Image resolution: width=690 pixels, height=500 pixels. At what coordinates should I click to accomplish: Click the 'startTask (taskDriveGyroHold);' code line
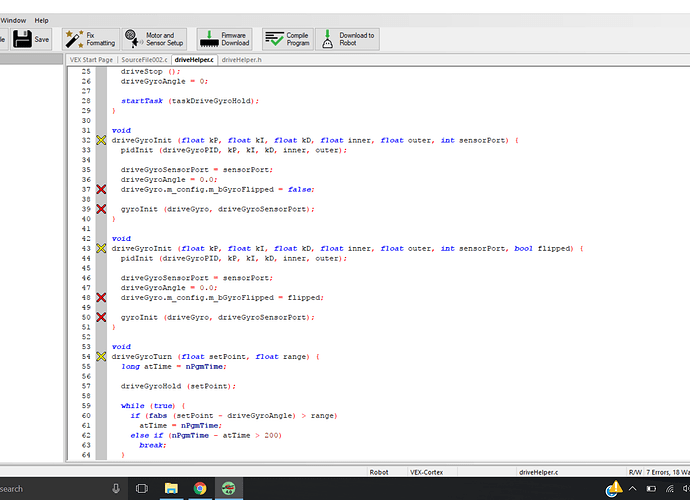(190, 101)
